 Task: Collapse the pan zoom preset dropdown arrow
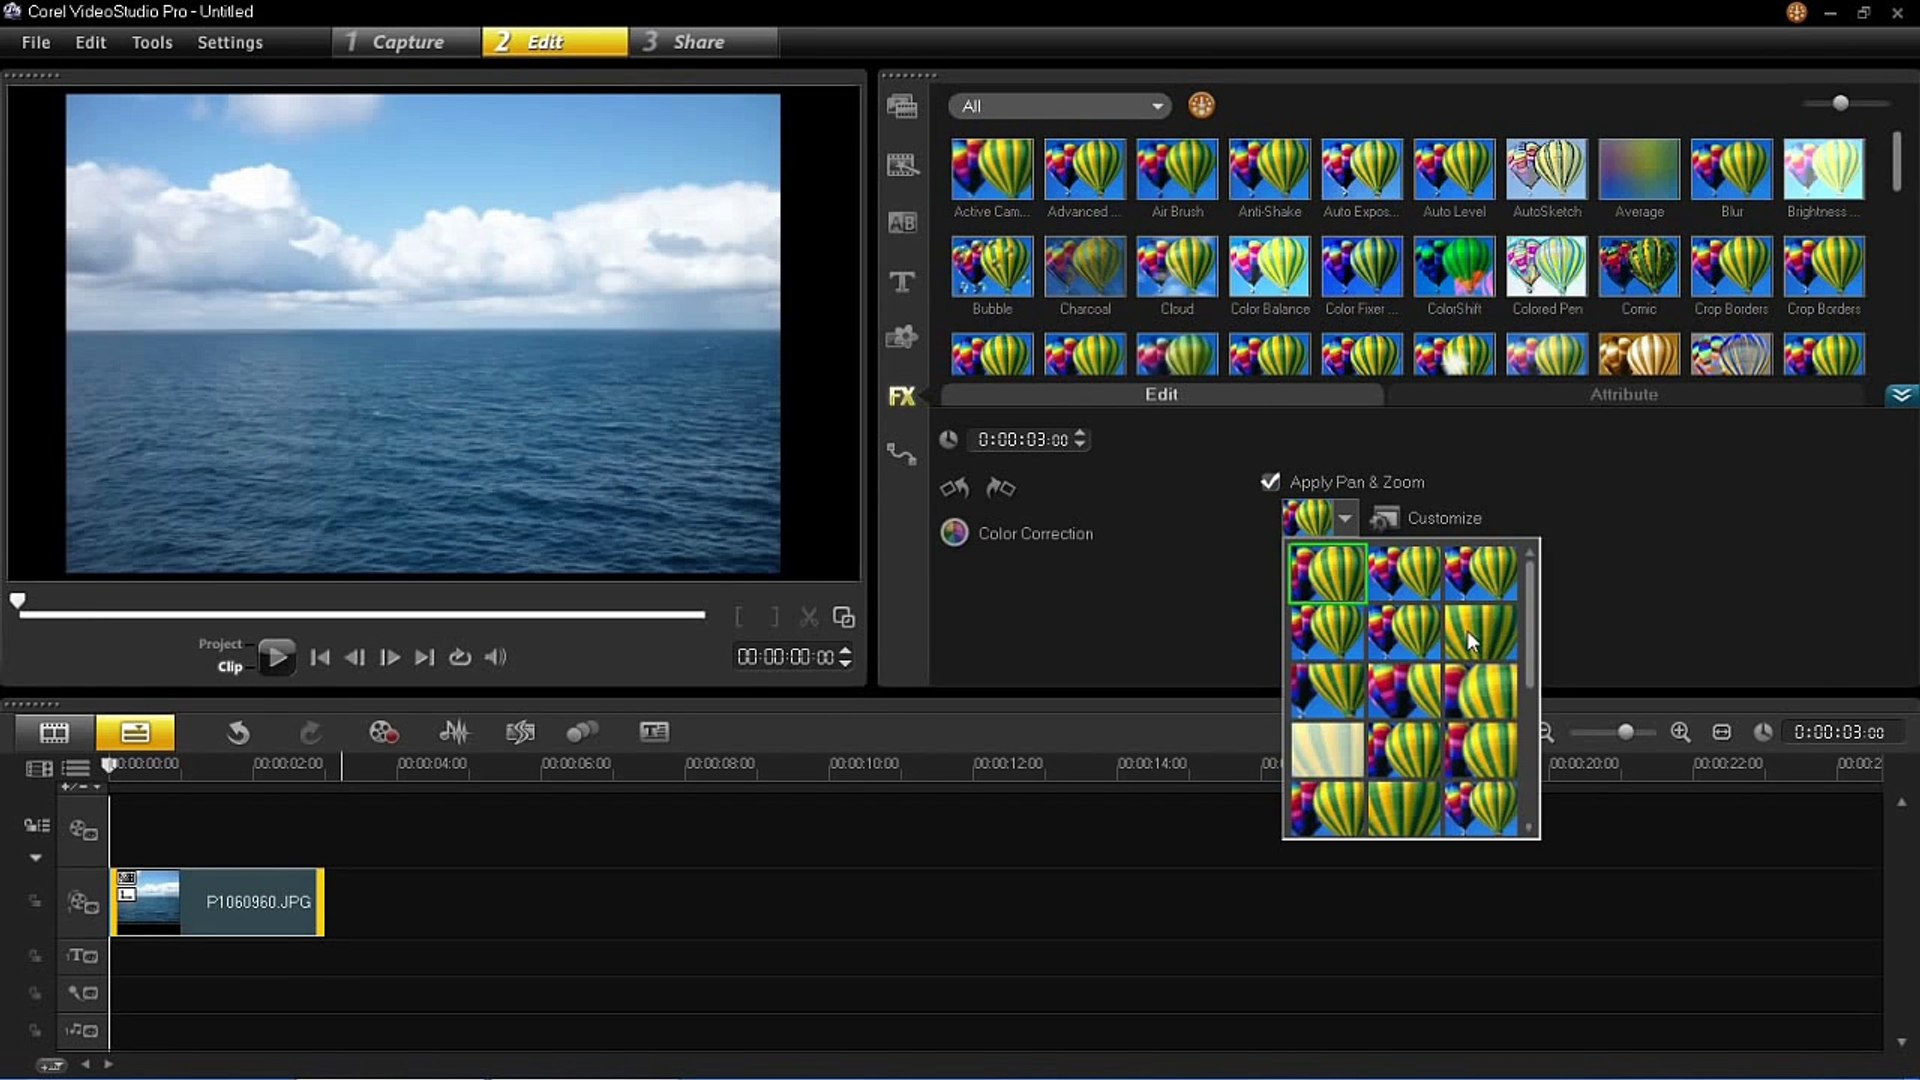pos(1345,518)
